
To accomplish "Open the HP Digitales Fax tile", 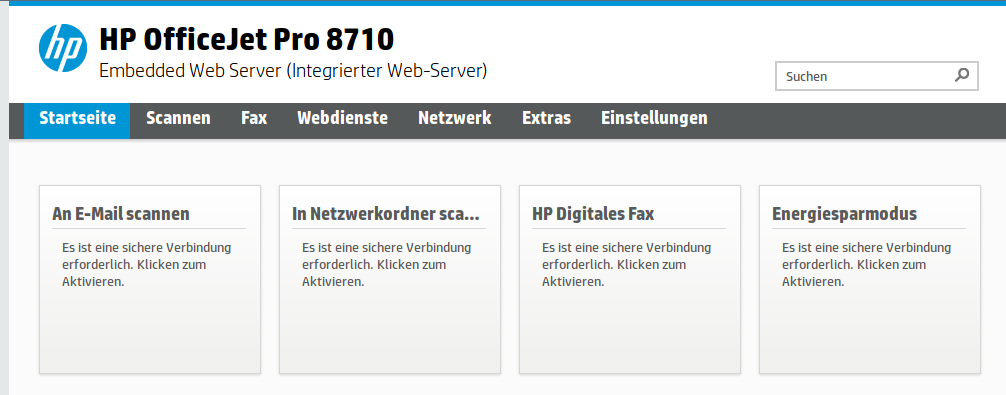I will 629,280.
